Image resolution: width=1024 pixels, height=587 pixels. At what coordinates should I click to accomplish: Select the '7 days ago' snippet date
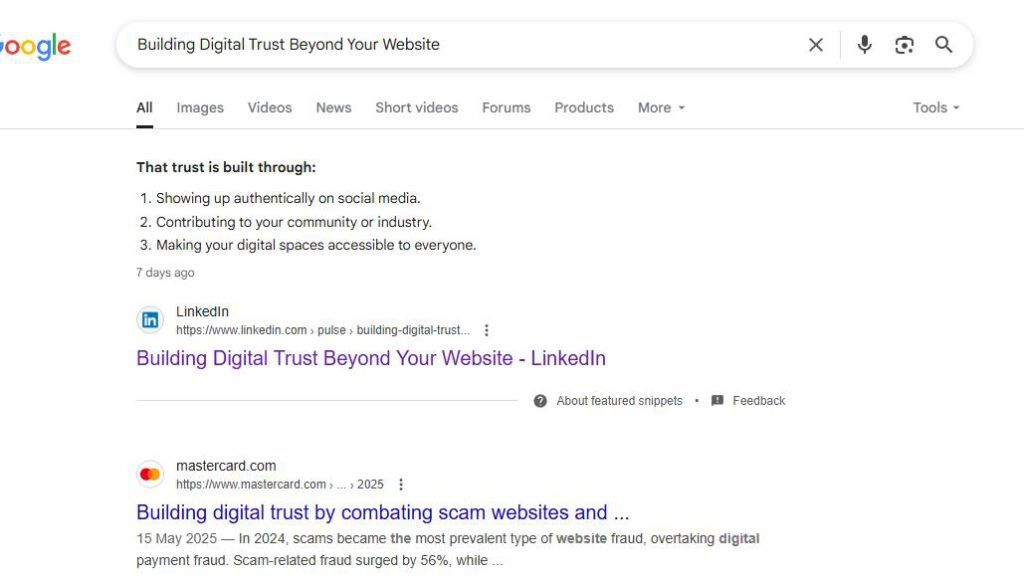click(165, 272)
